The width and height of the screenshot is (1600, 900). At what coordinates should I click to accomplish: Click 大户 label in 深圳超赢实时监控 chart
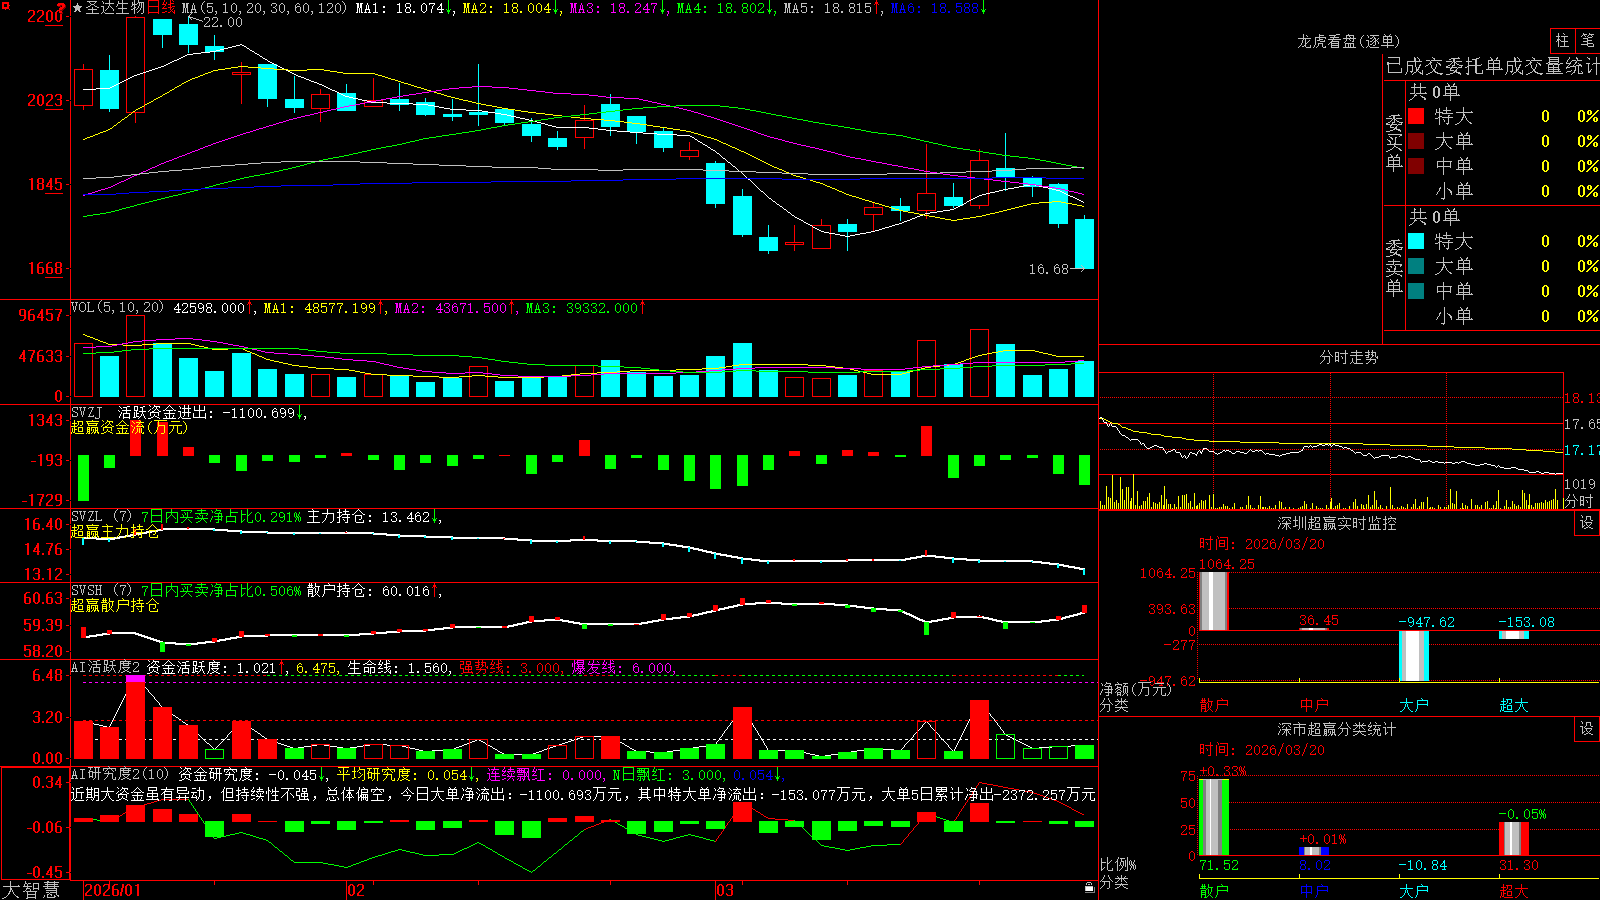(1414, 705)
